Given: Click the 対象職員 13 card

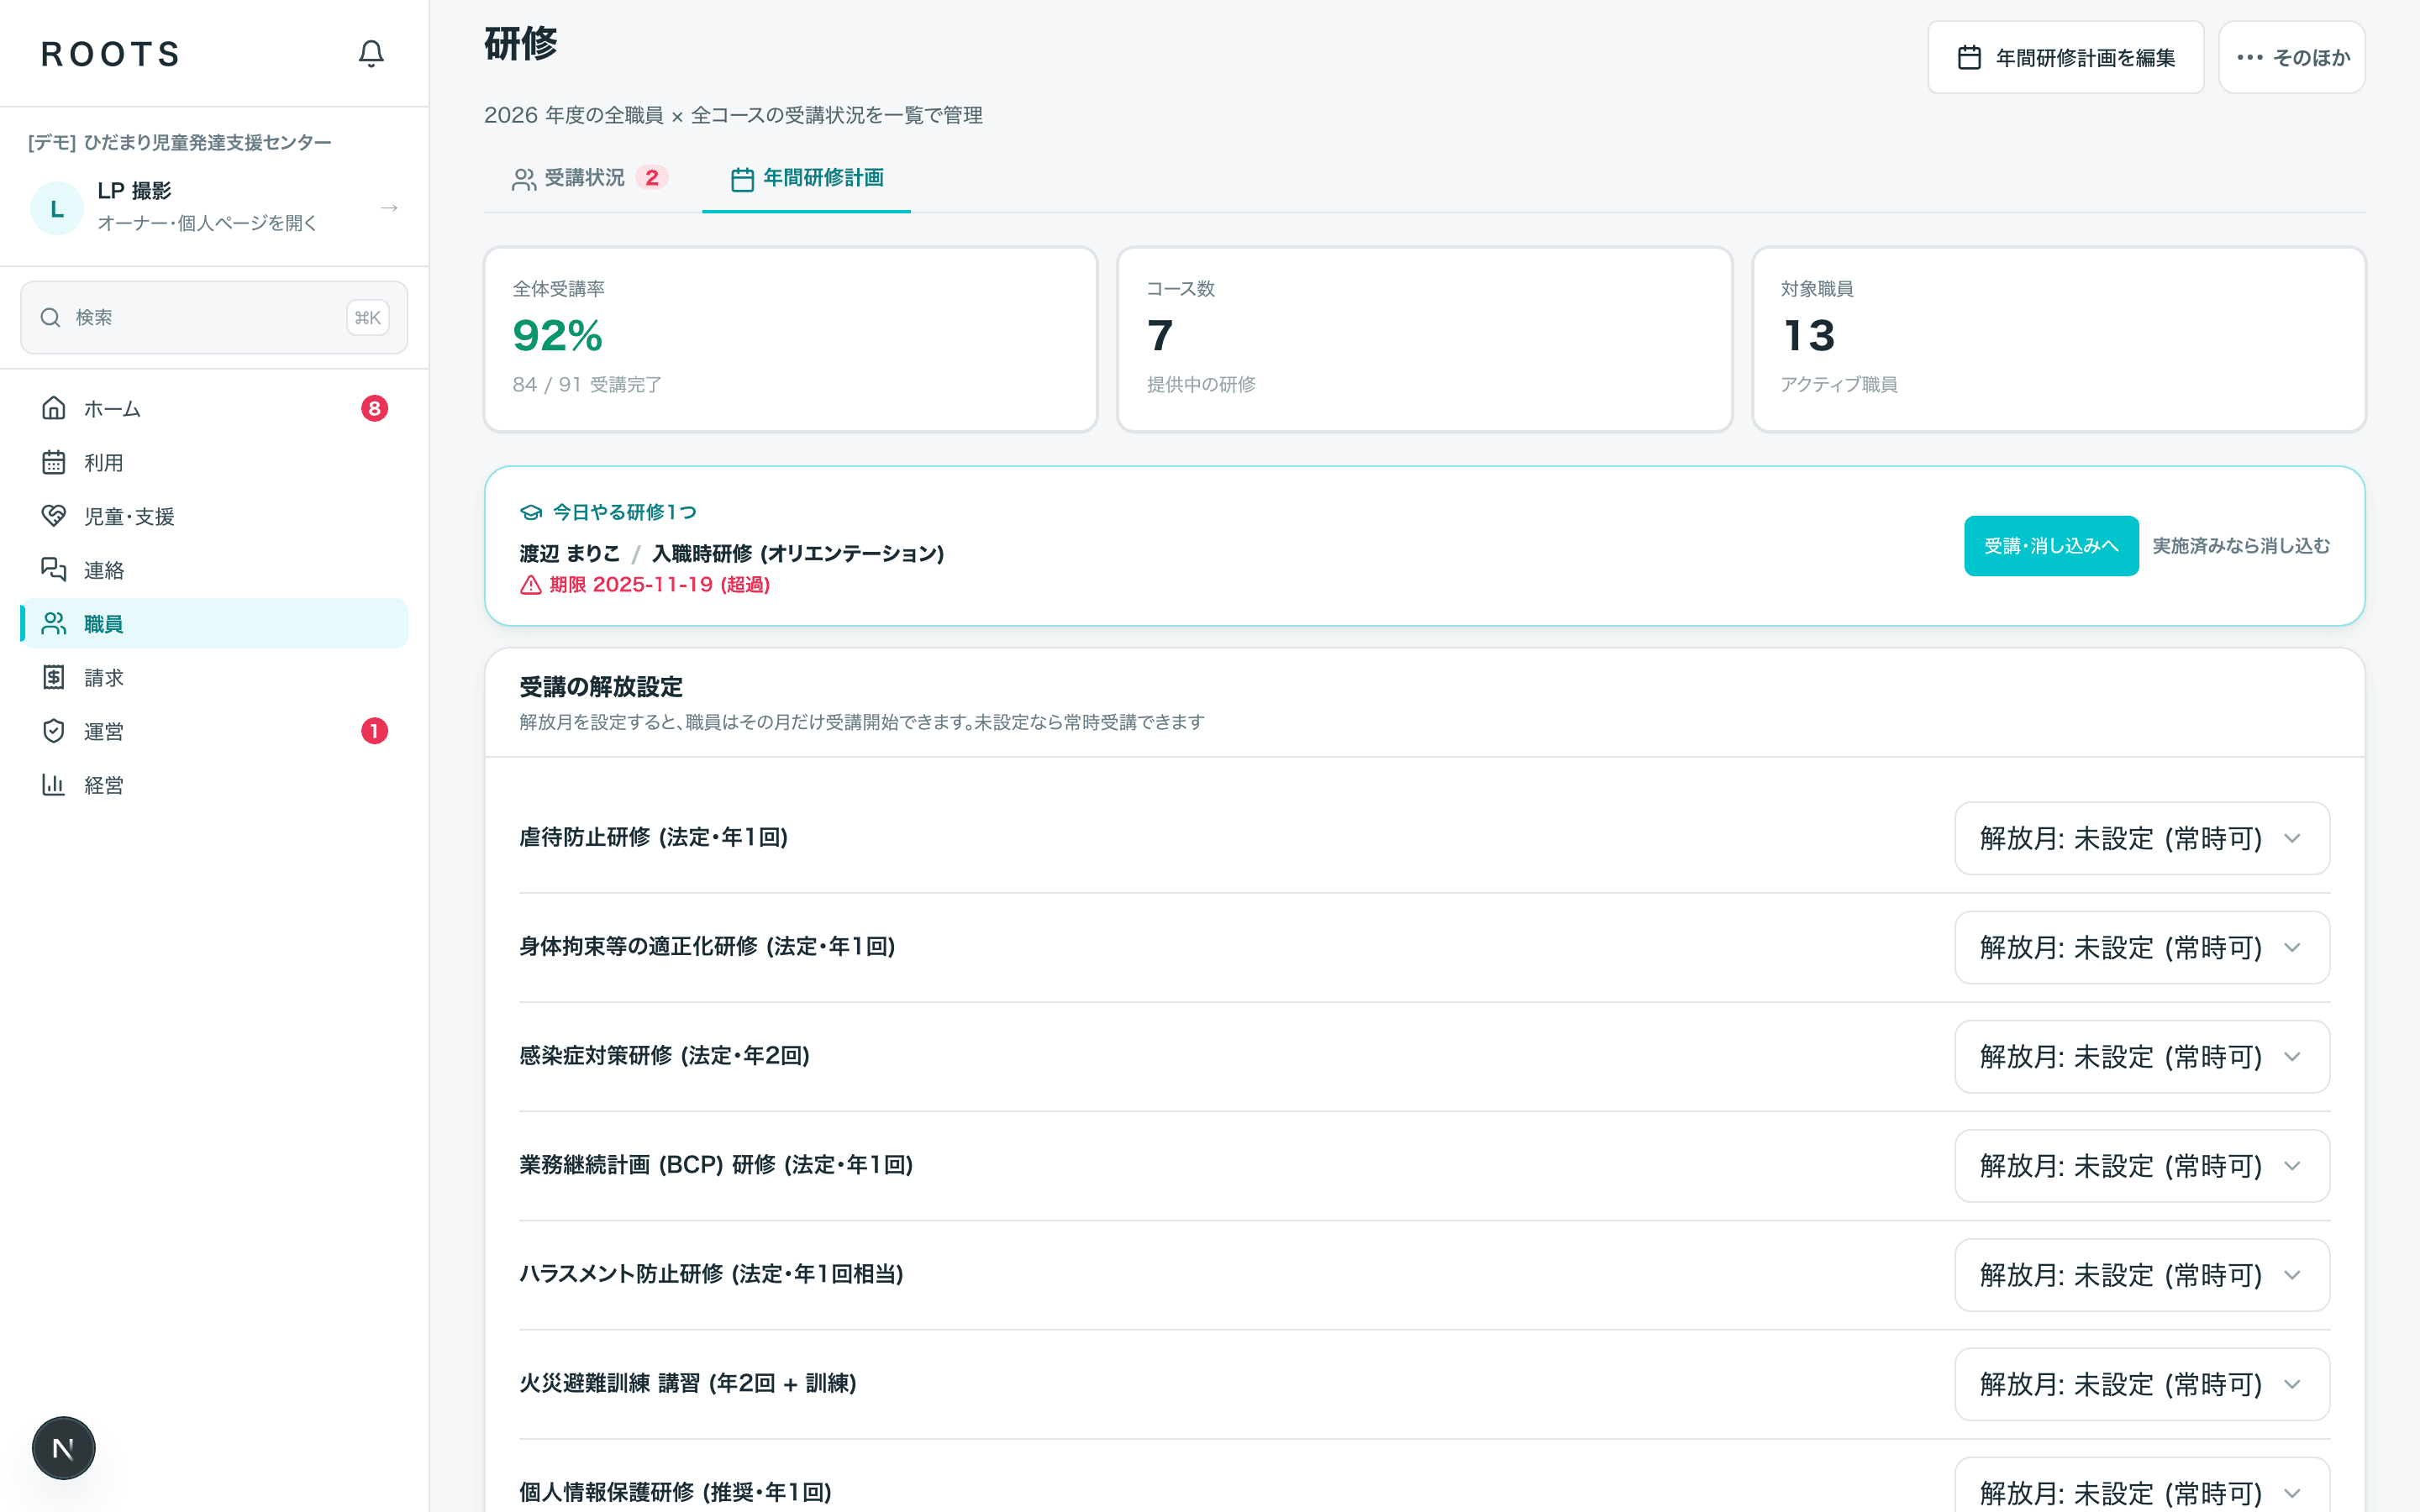Looking at the screenshot, I should pos(2059,339).
